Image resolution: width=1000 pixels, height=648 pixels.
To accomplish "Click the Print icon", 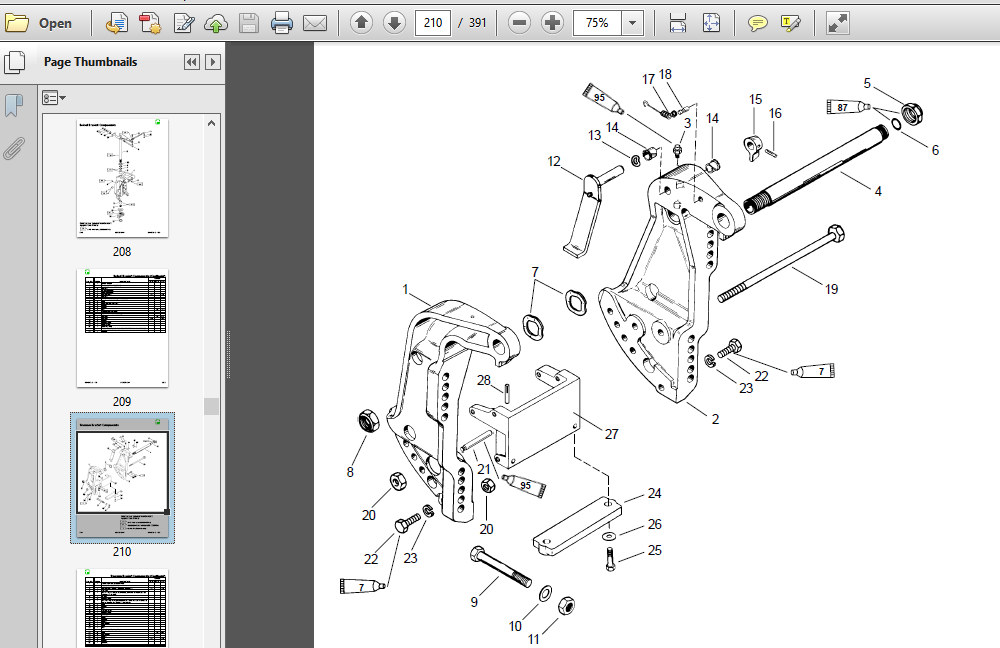I will pyautogui.click(x=282, y=24).
